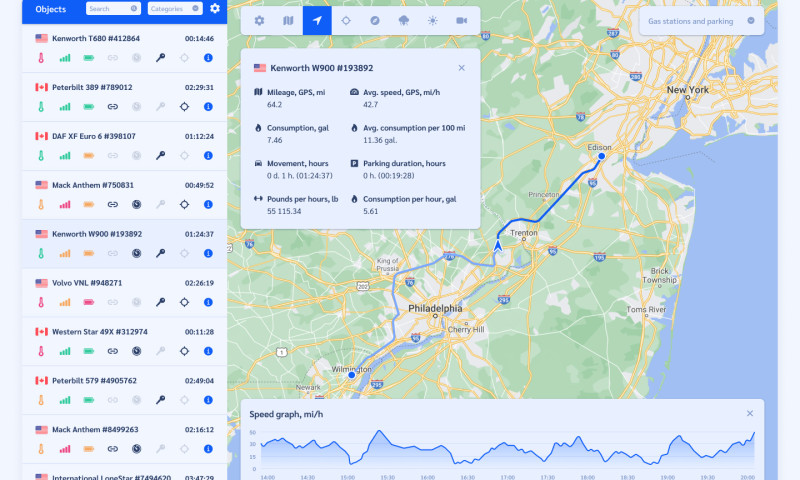
Task: Click tachograph icon for Western Star 49X #312974
Action: (136, 351)
